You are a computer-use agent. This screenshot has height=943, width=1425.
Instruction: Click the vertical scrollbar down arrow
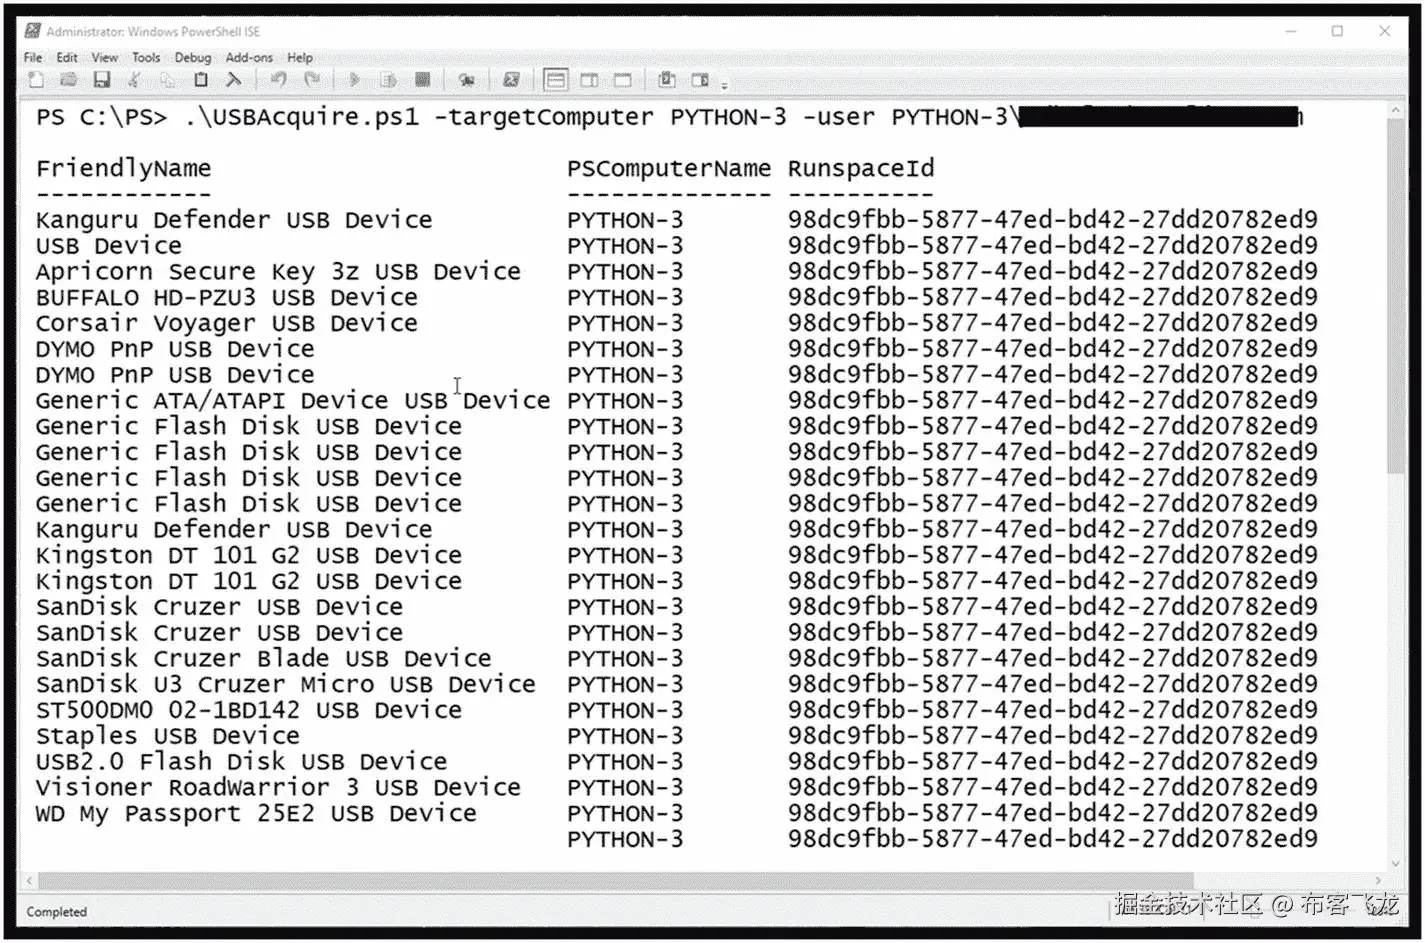(1396, 865)
